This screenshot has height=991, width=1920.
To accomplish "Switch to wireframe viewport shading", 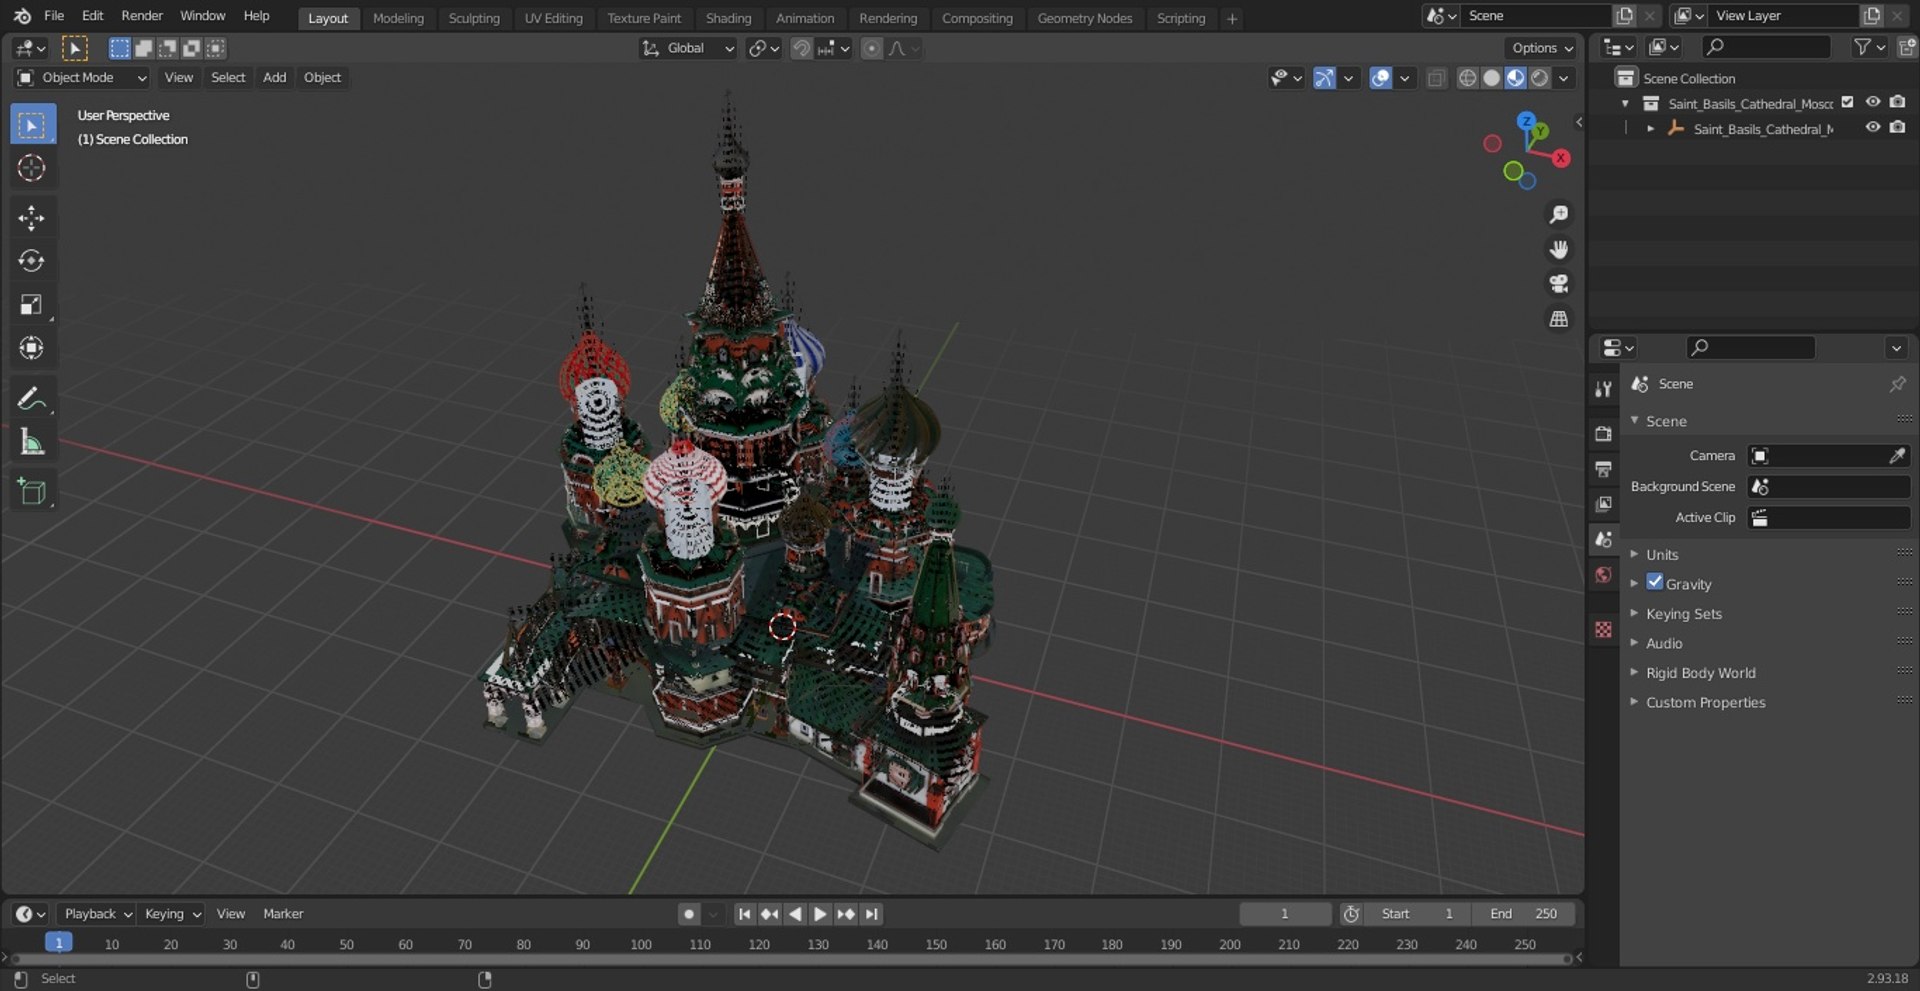I will [1467, 78].
